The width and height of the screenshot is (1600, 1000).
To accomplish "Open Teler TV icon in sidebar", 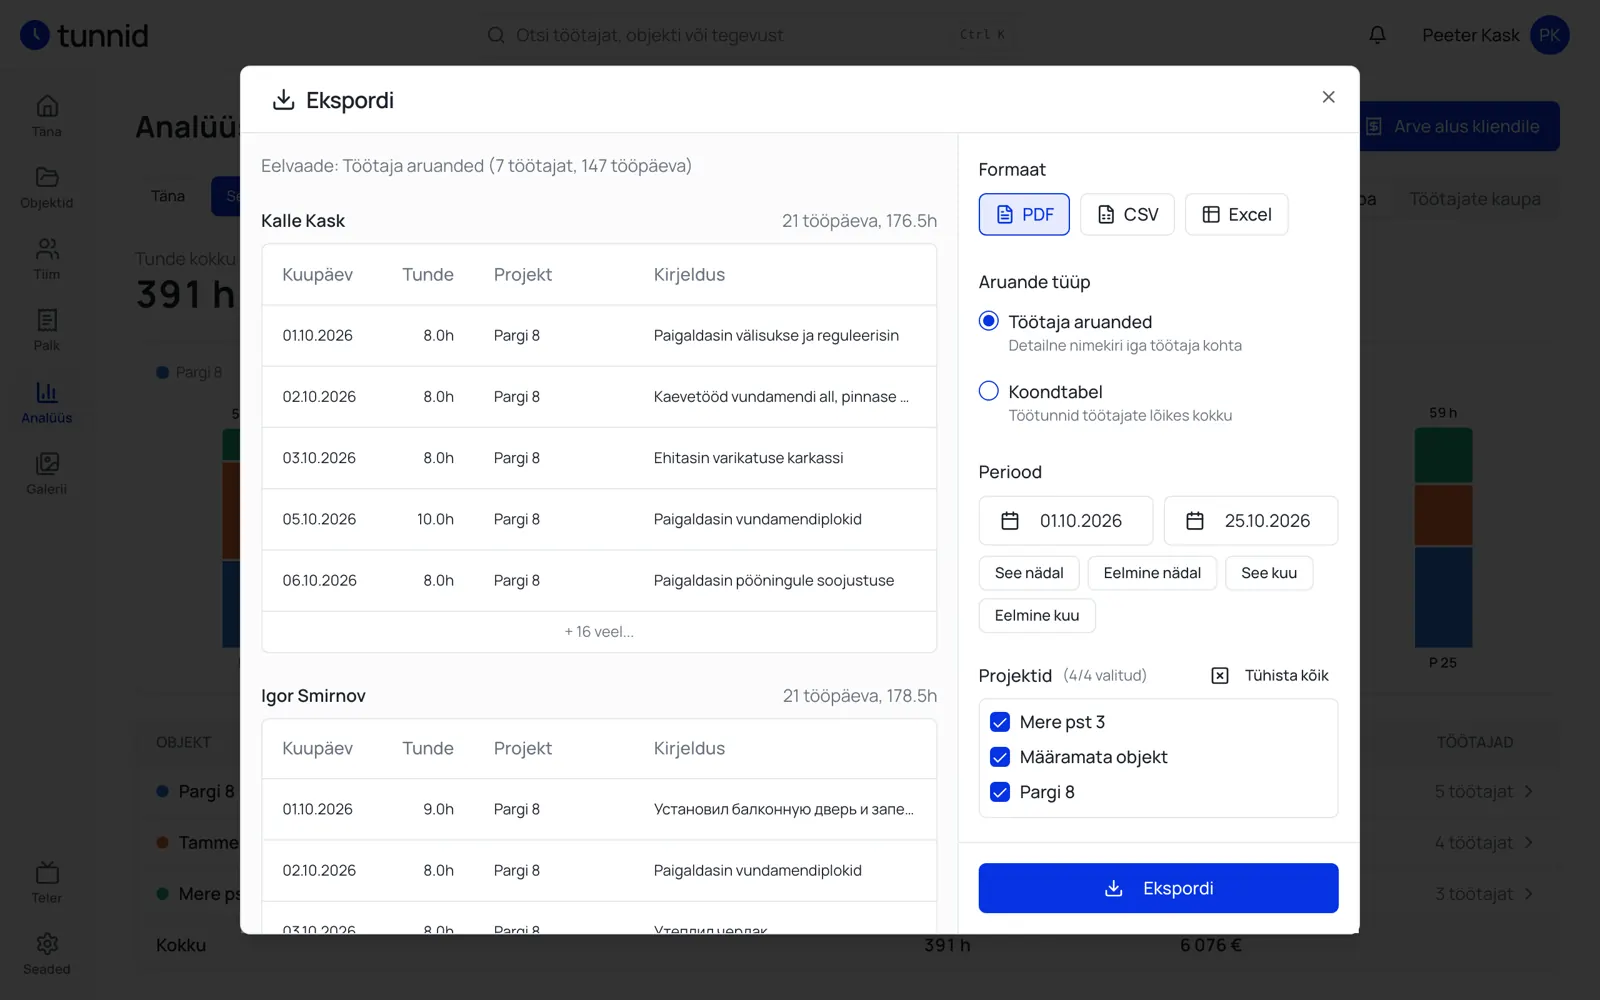I will coord(47,872).
